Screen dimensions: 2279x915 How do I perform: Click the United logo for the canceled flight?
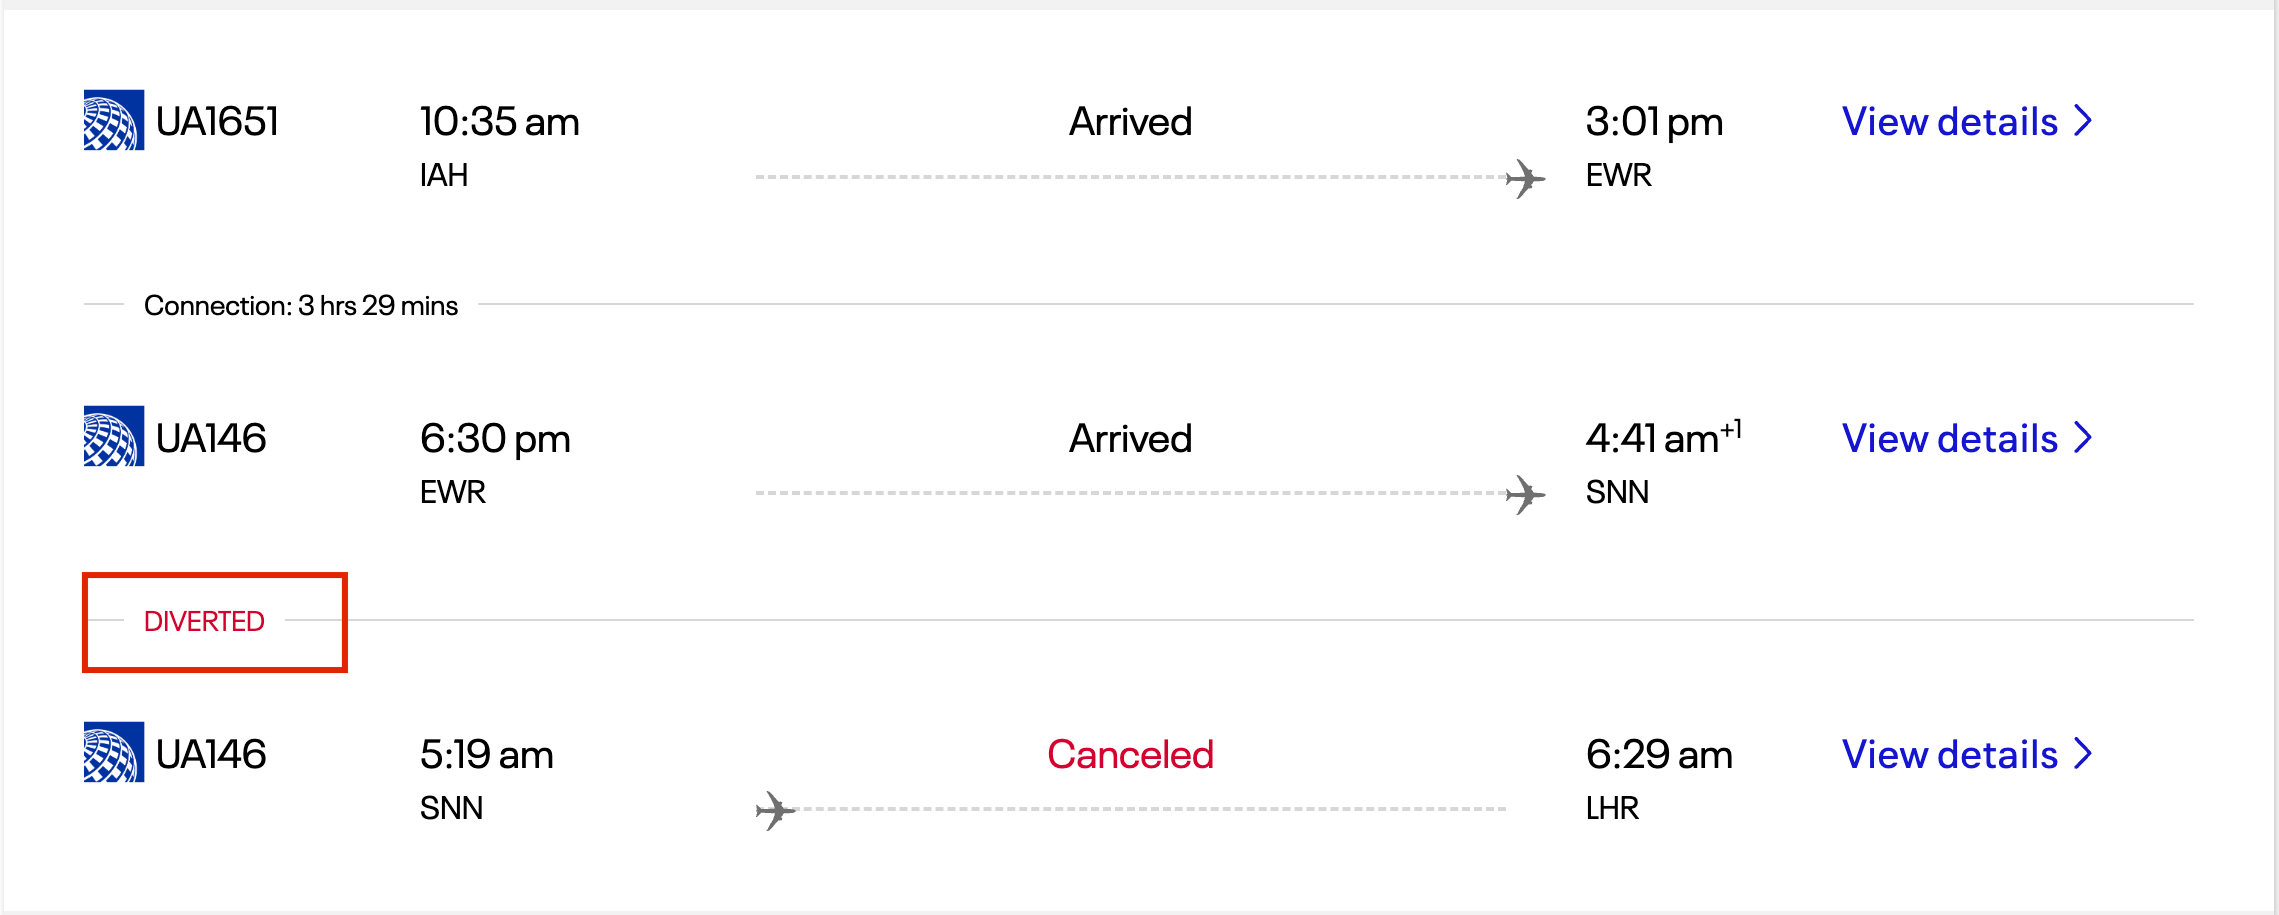coord(113,753)
